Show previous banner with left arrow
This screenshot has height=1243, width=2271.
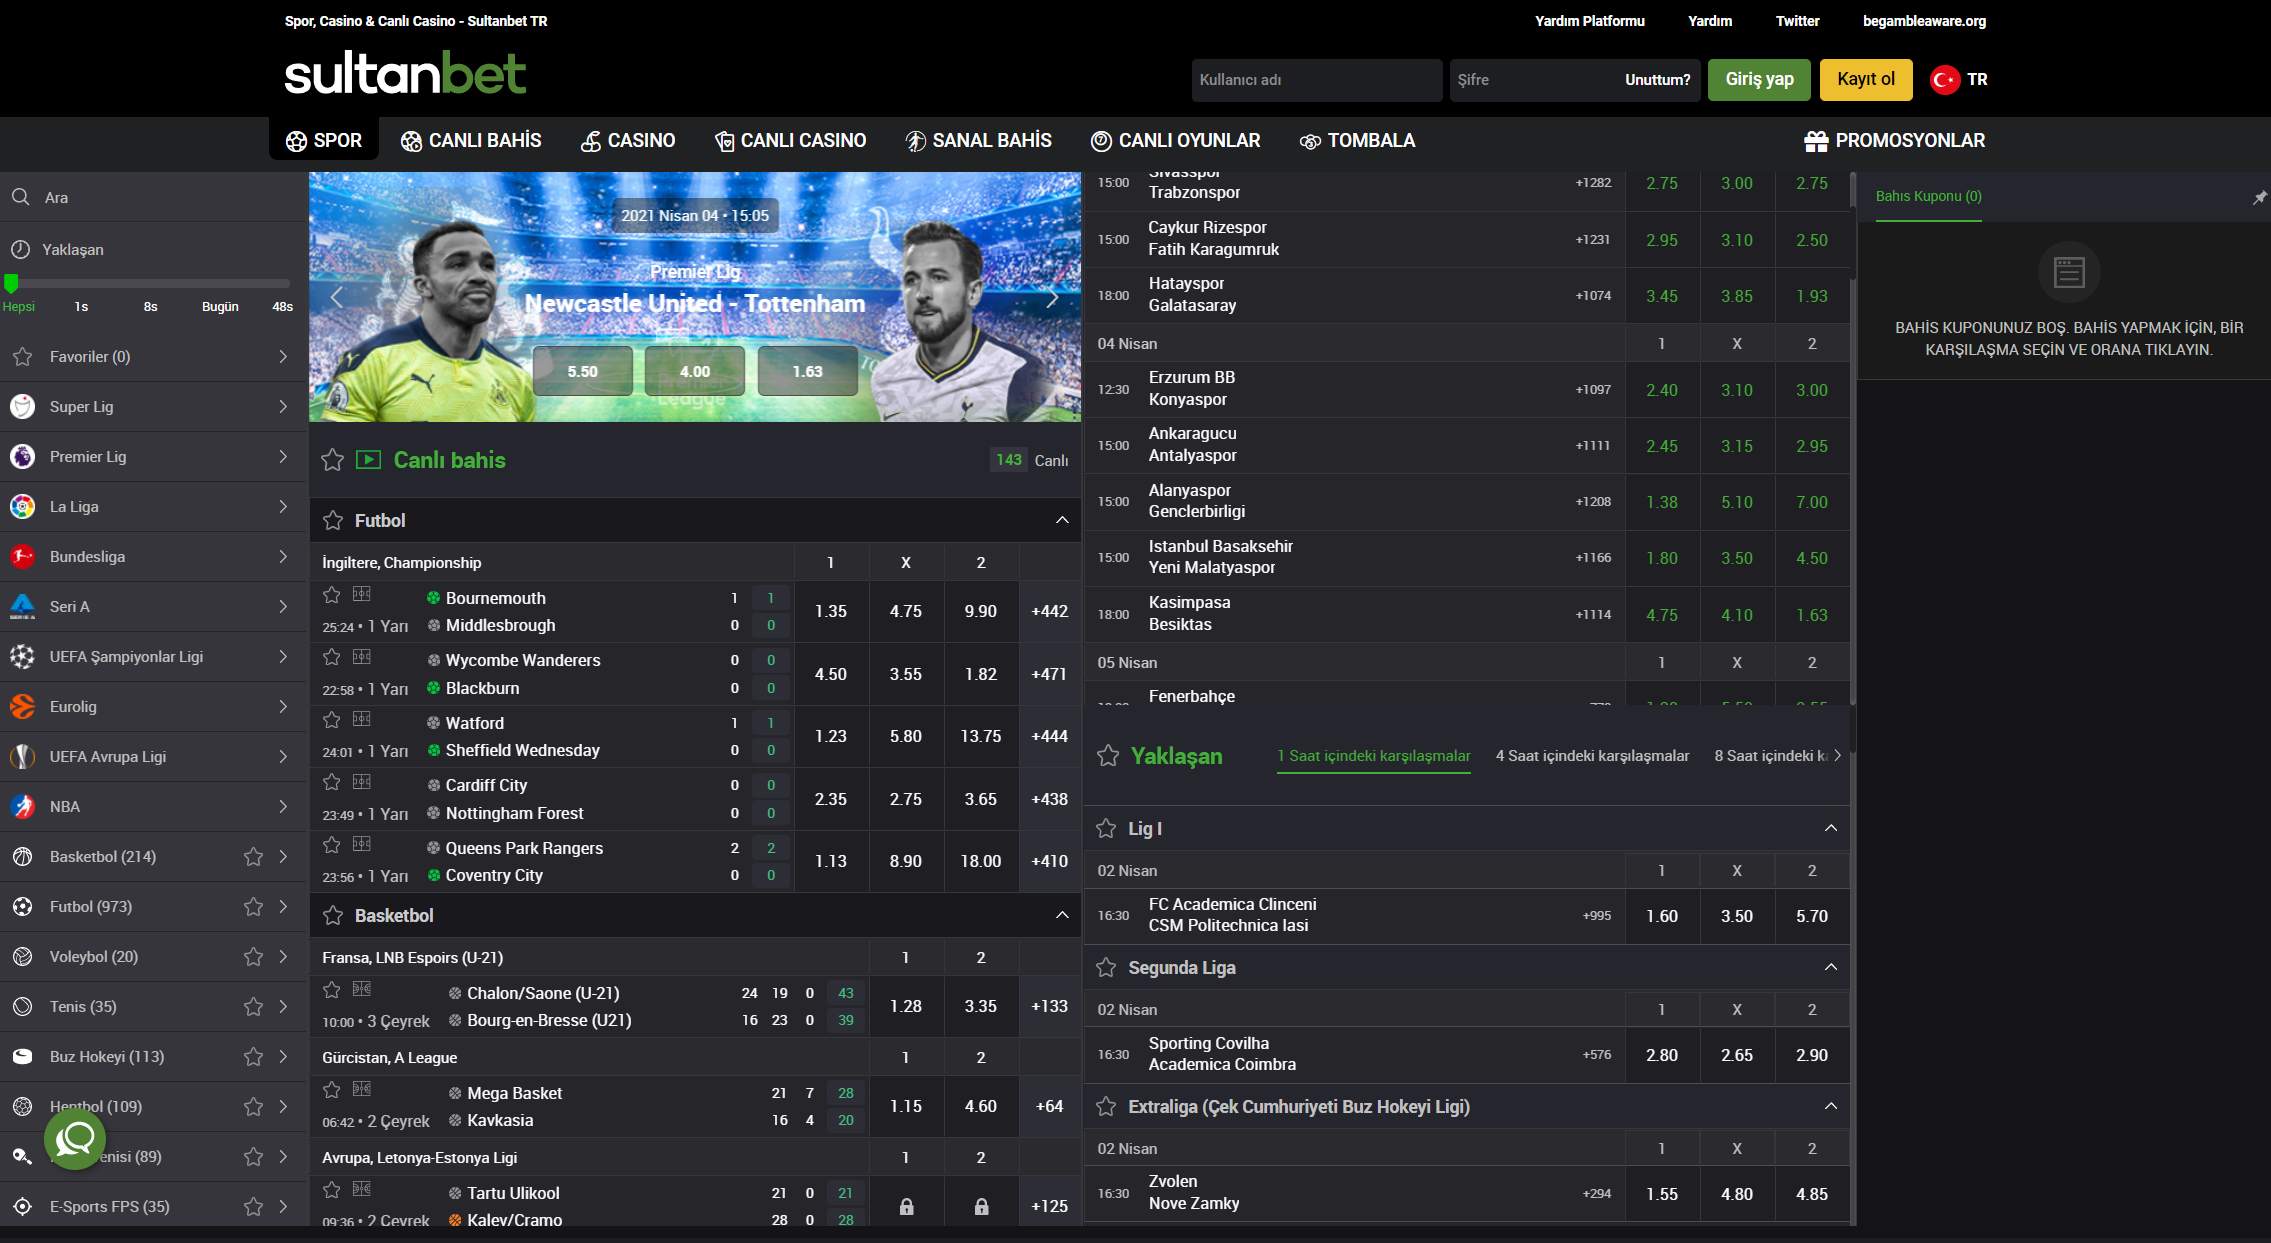pyautogui.click(x=337, y=297)
